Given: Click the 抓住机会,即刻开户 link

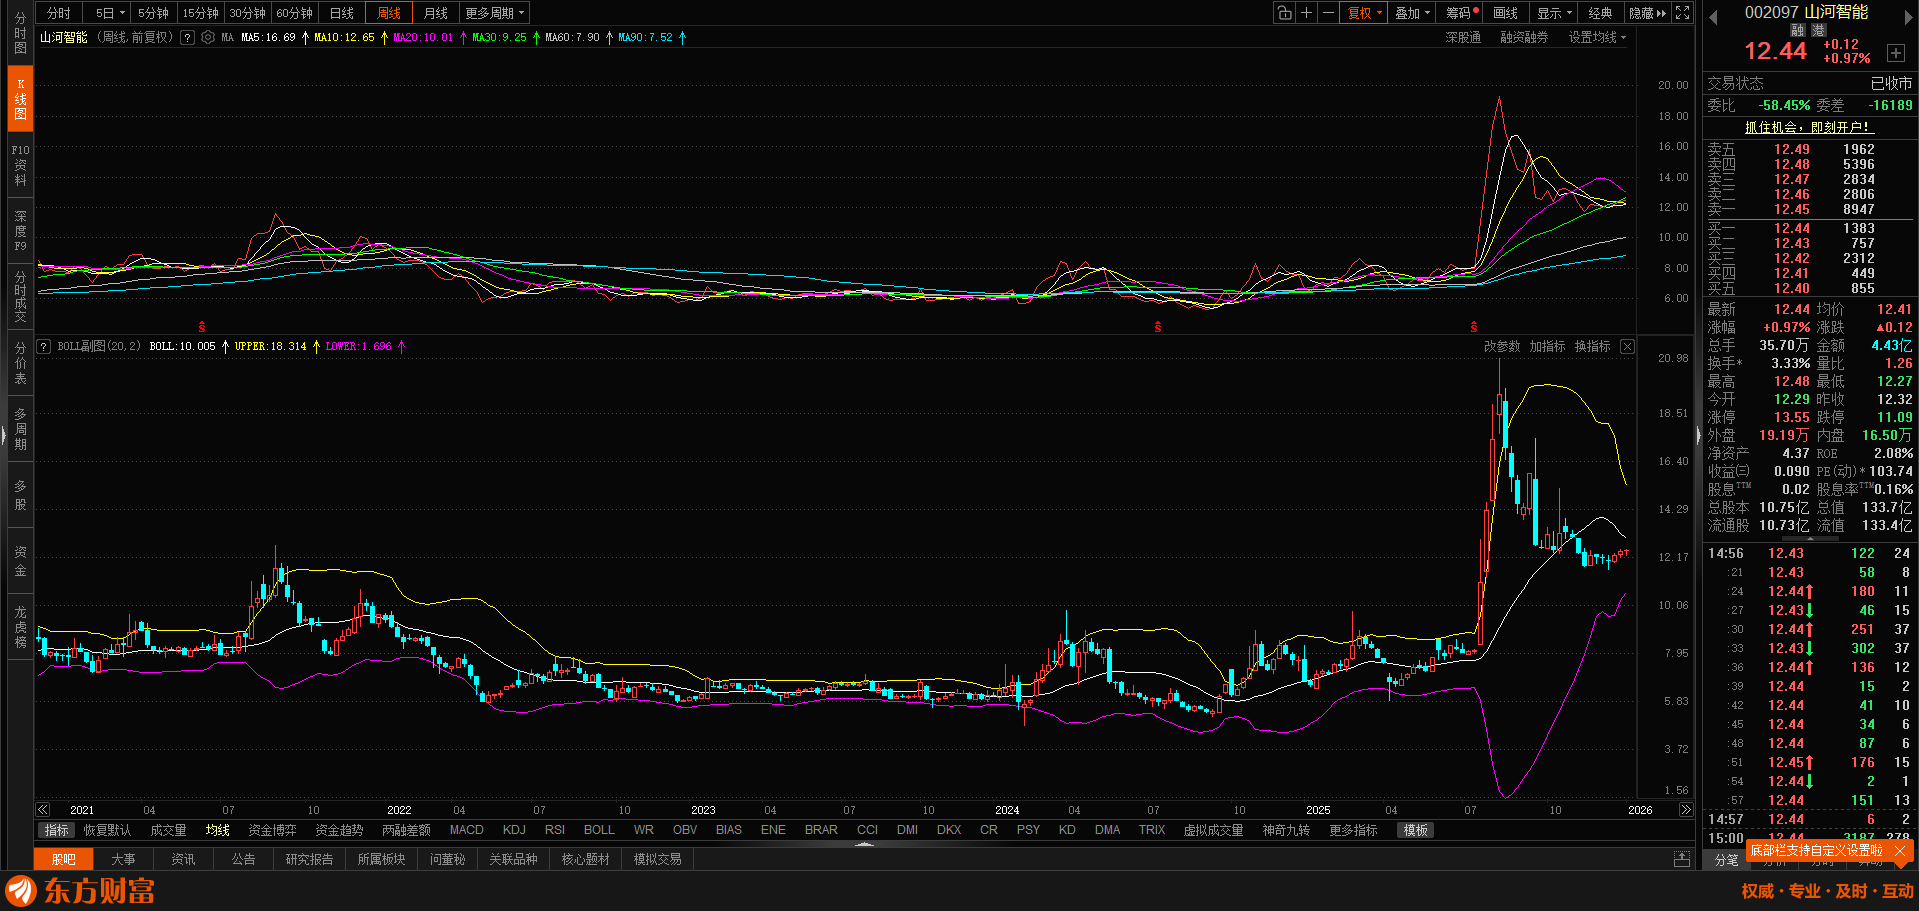Looking at the screenshot, I should [x=1806, y=127].
